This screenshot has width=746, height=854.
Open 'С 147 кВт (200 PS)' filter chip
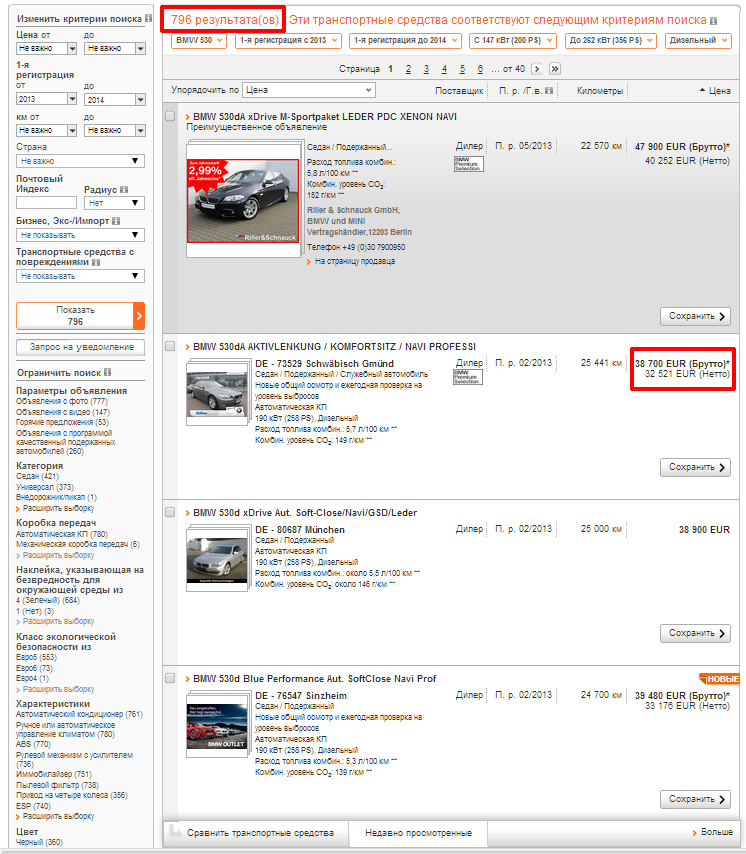coord(513,41)
